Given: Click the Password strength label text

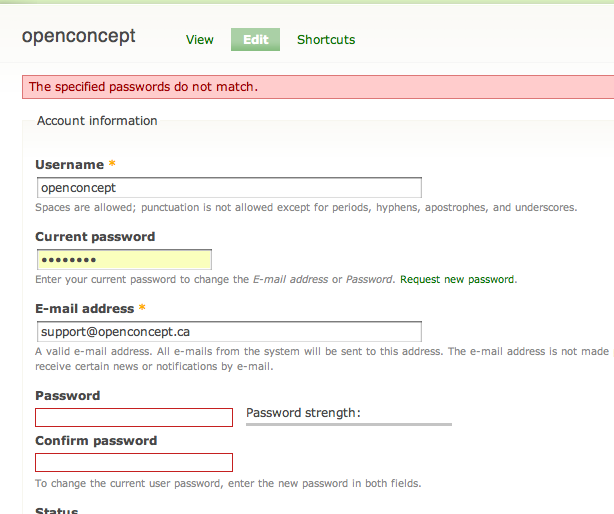Looking at the screenshot, I should (x=303, y=413).
